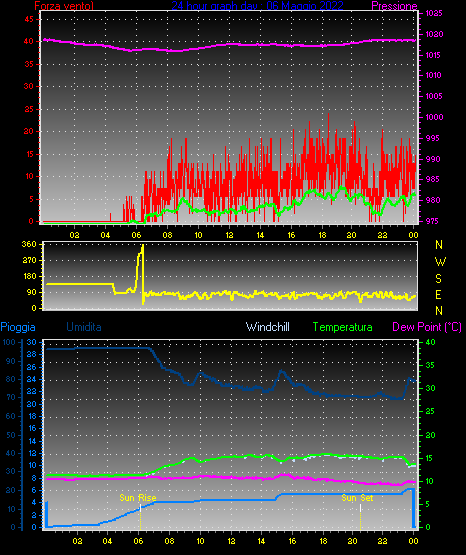Click the 180 value on wind-direction axis
This screenshot has width=466, height=555.
point(29,276)
